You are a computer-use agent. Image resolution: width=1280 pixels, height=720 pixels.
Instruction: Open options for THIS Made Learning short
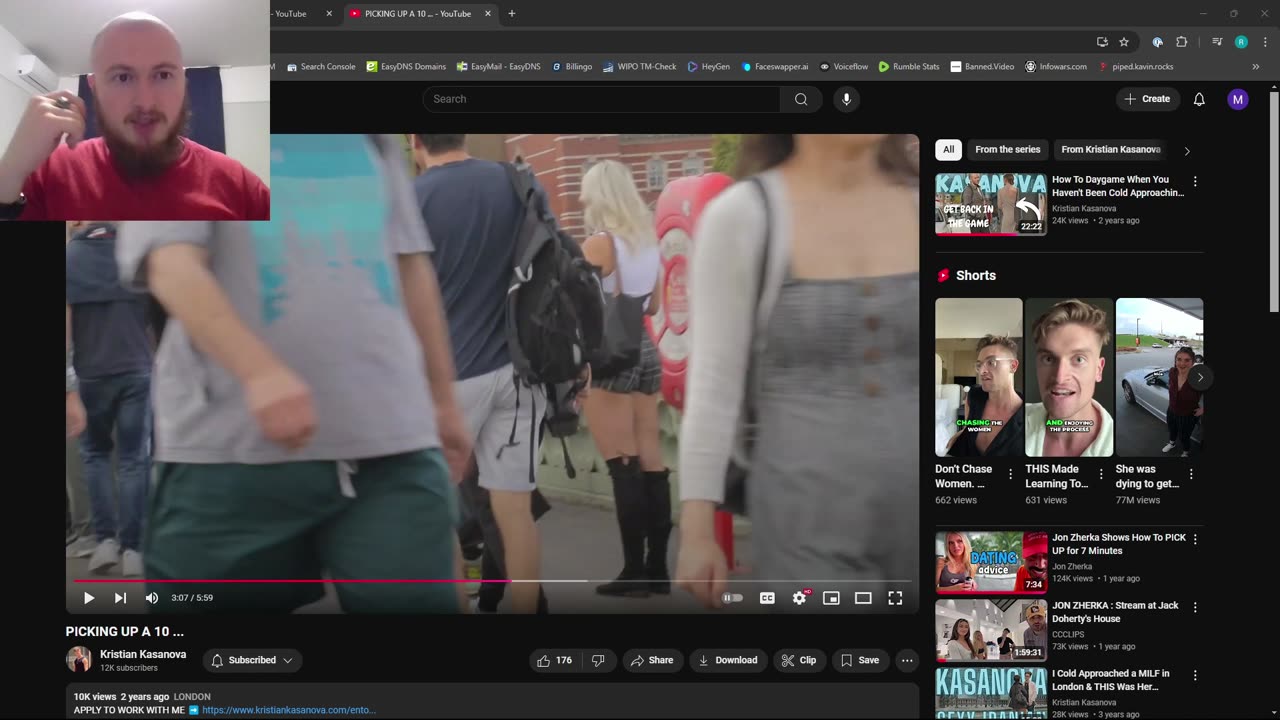tap(1101, 474)
